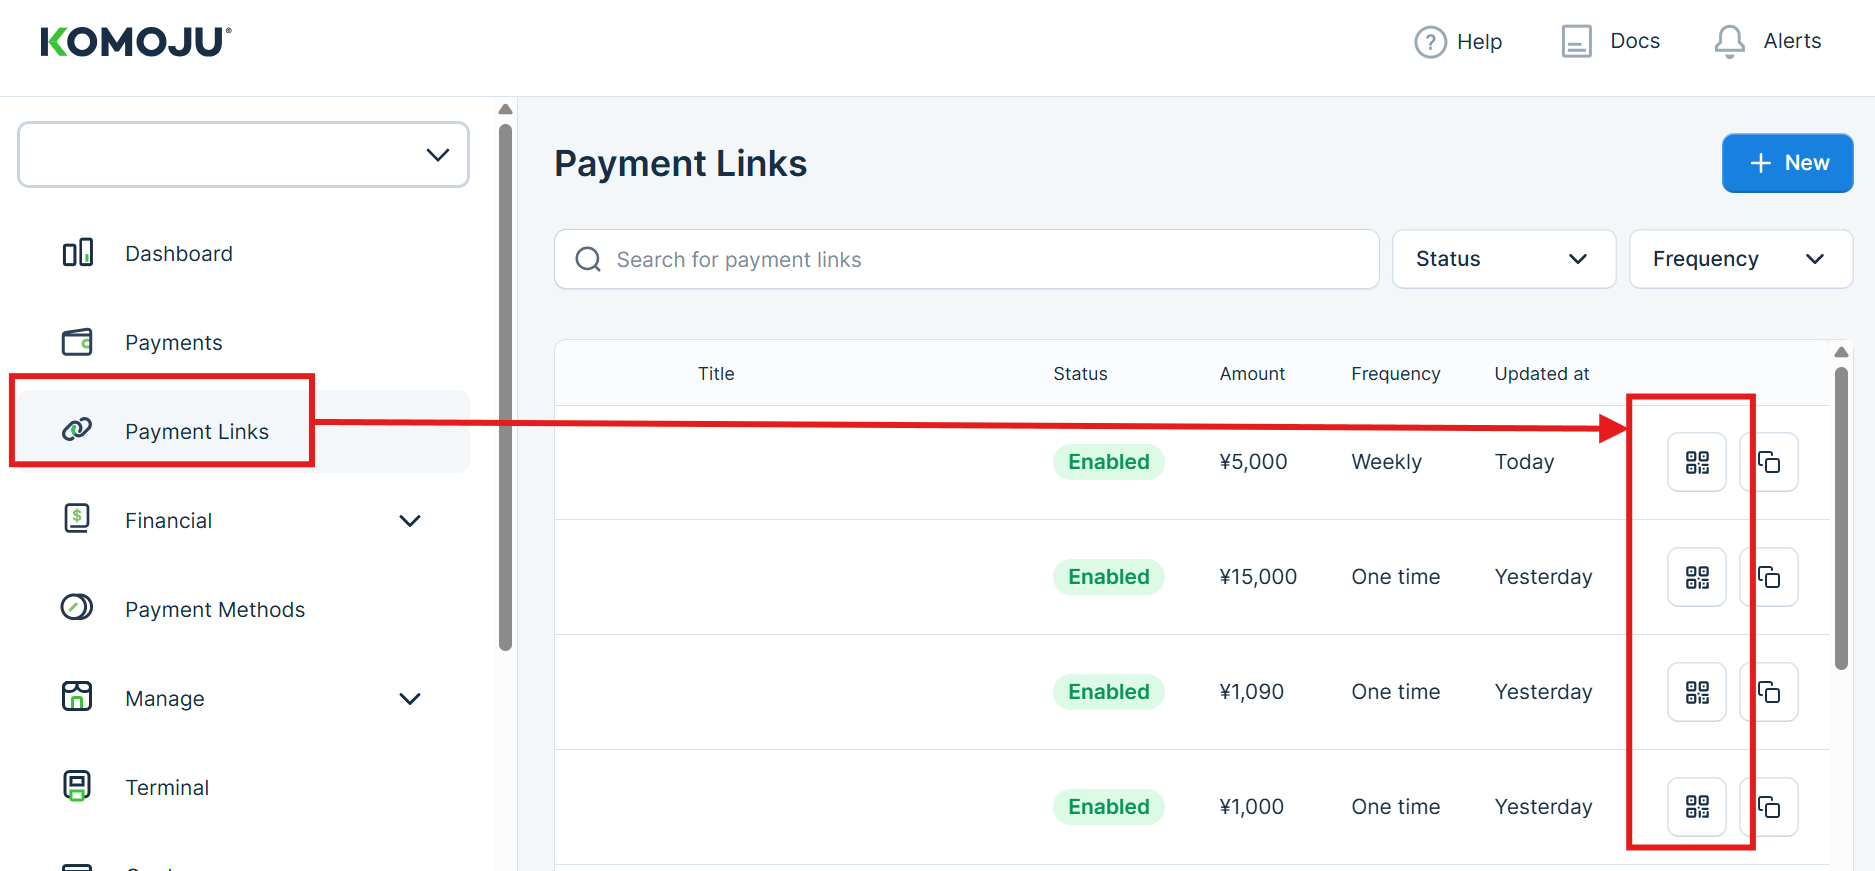
Task: Open the merchant account selector dropdown
Action: (x=243, y=155)
